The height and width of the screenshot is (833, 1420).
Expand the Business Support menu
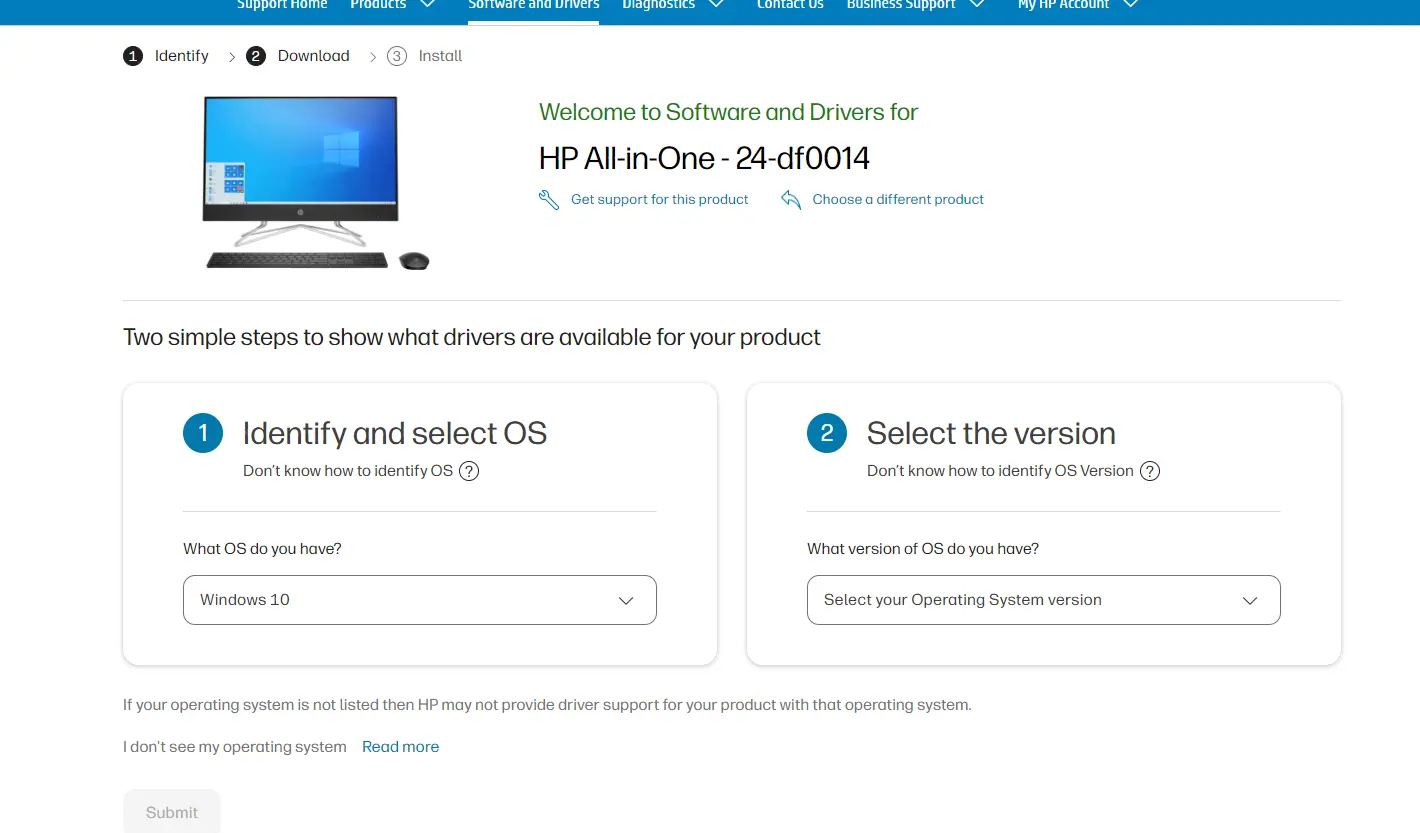click(x=916, y=5)
